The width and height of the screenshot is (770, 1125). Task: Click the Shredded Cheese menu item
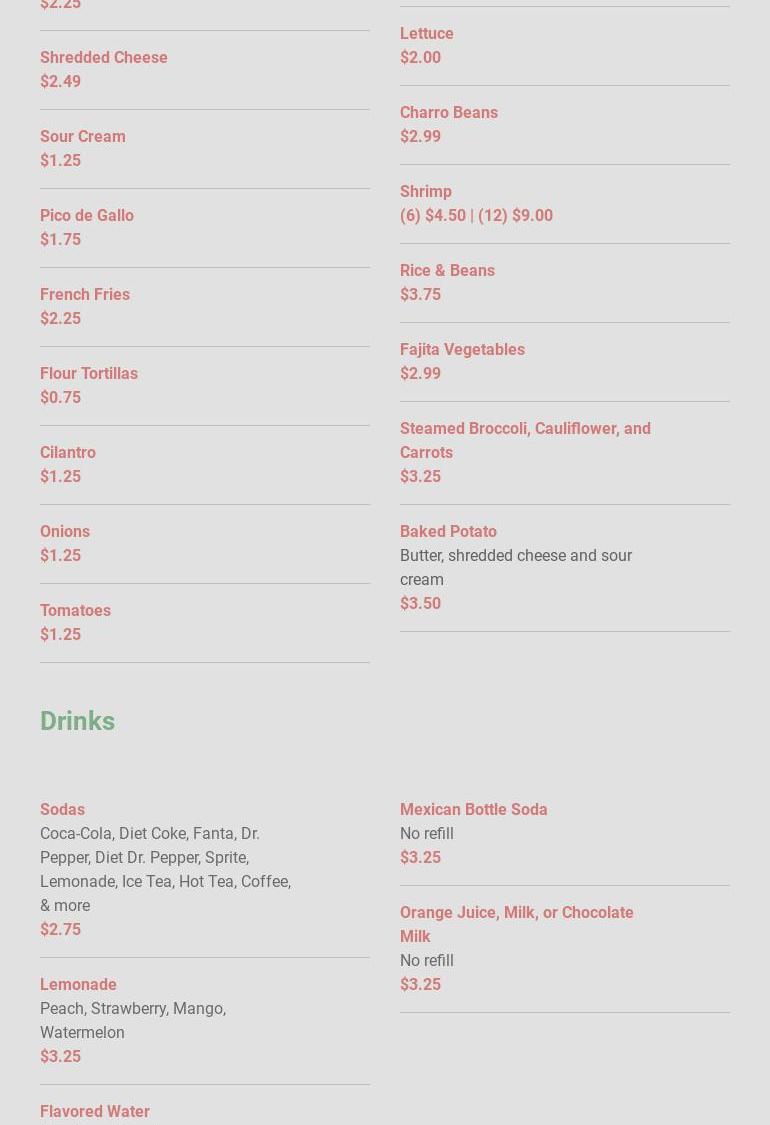pyautogui.click(x=104, y=58)
